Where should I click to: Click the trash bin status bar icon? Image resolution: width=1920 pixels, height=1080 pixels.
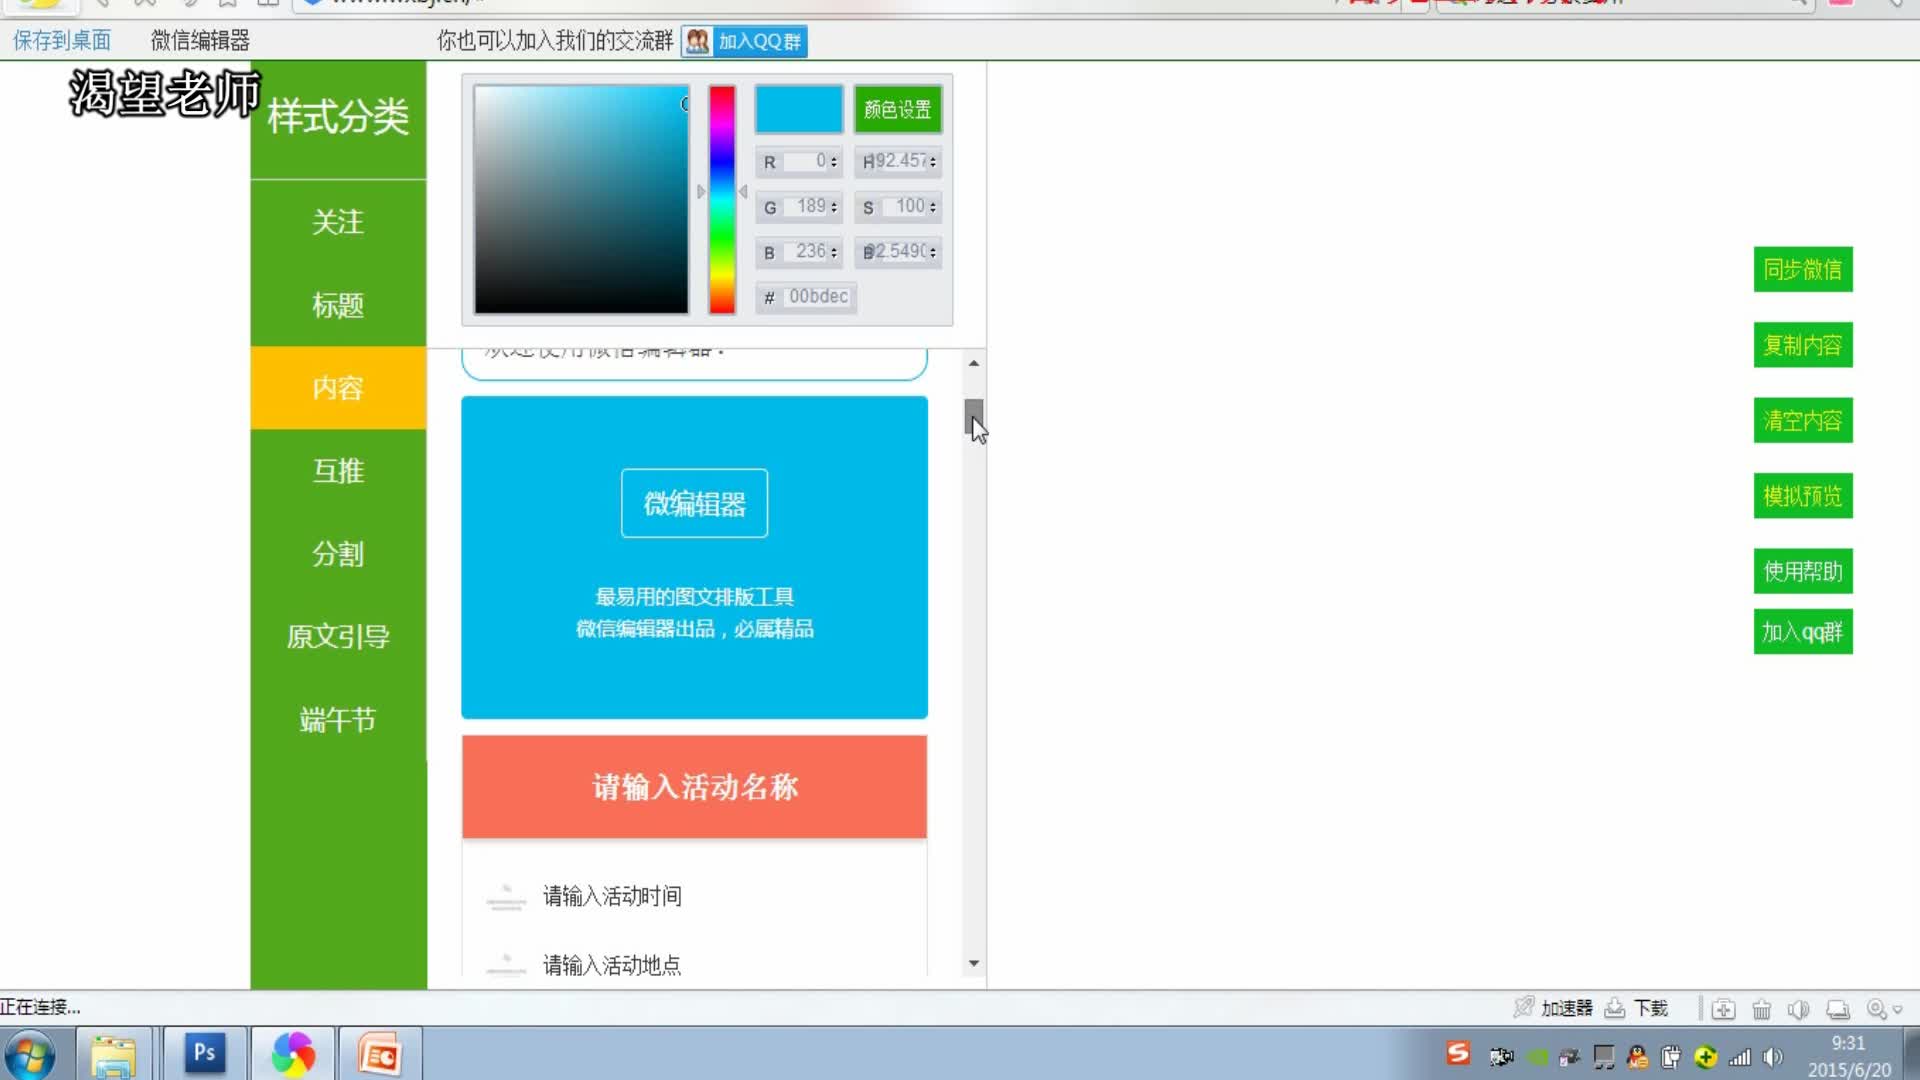(x=1761, y=1009)
